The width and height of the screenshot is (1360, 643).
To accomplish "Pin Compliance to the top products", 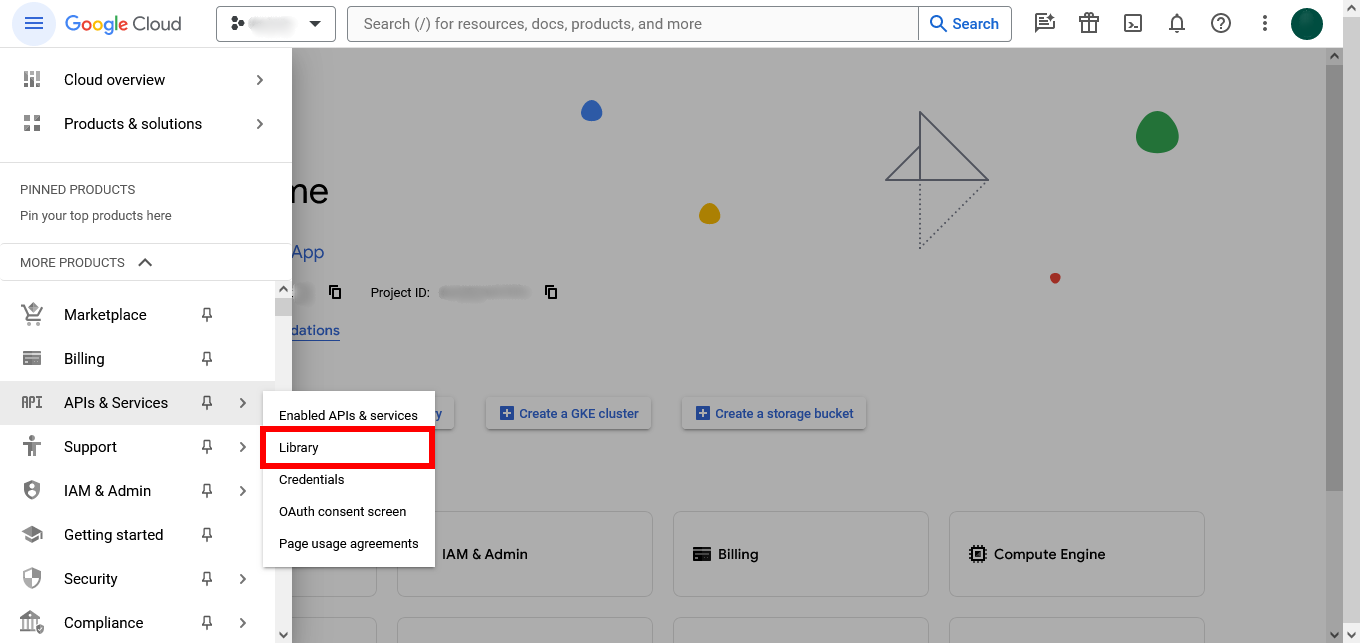I will click(207, 623).
